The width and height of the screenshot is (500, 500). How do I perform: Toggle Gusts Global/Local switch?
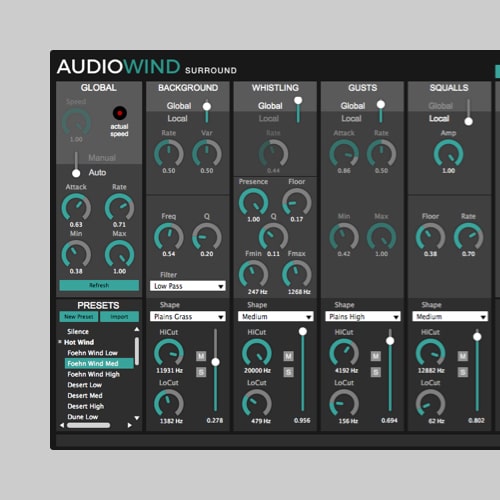point(381,111)
